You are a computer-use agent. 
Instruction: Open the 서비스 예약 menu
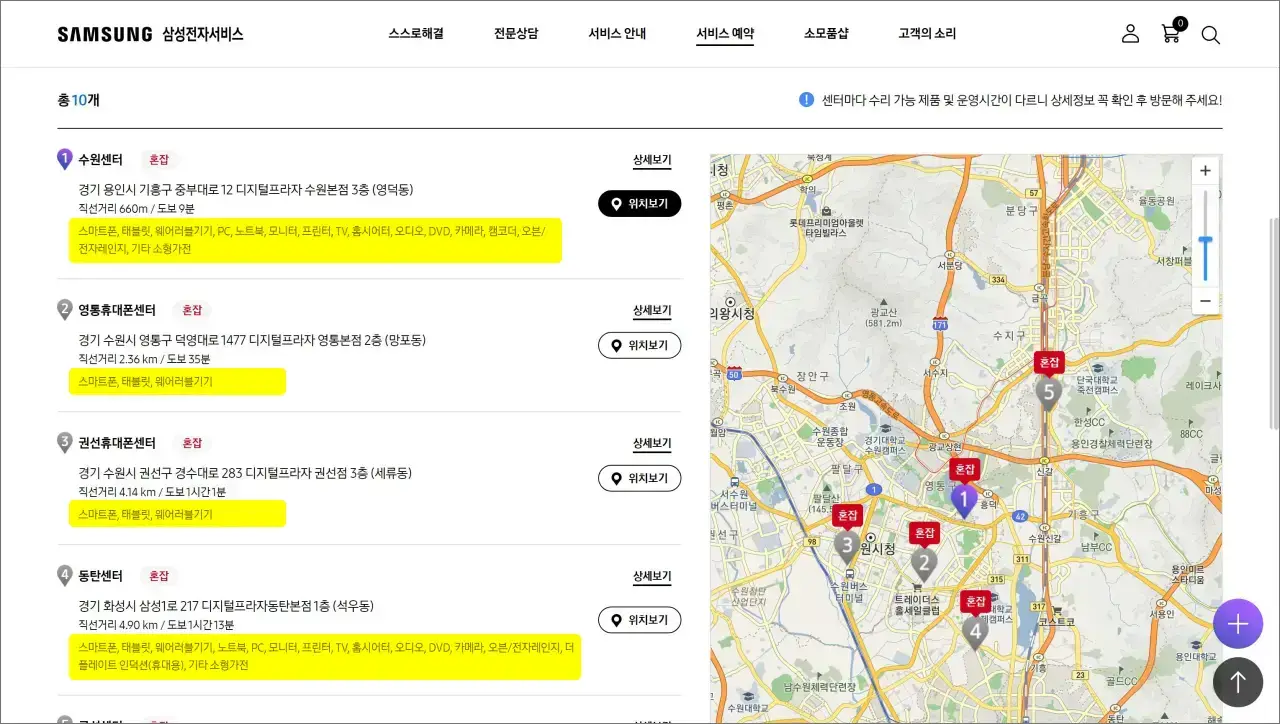(725, 34)
